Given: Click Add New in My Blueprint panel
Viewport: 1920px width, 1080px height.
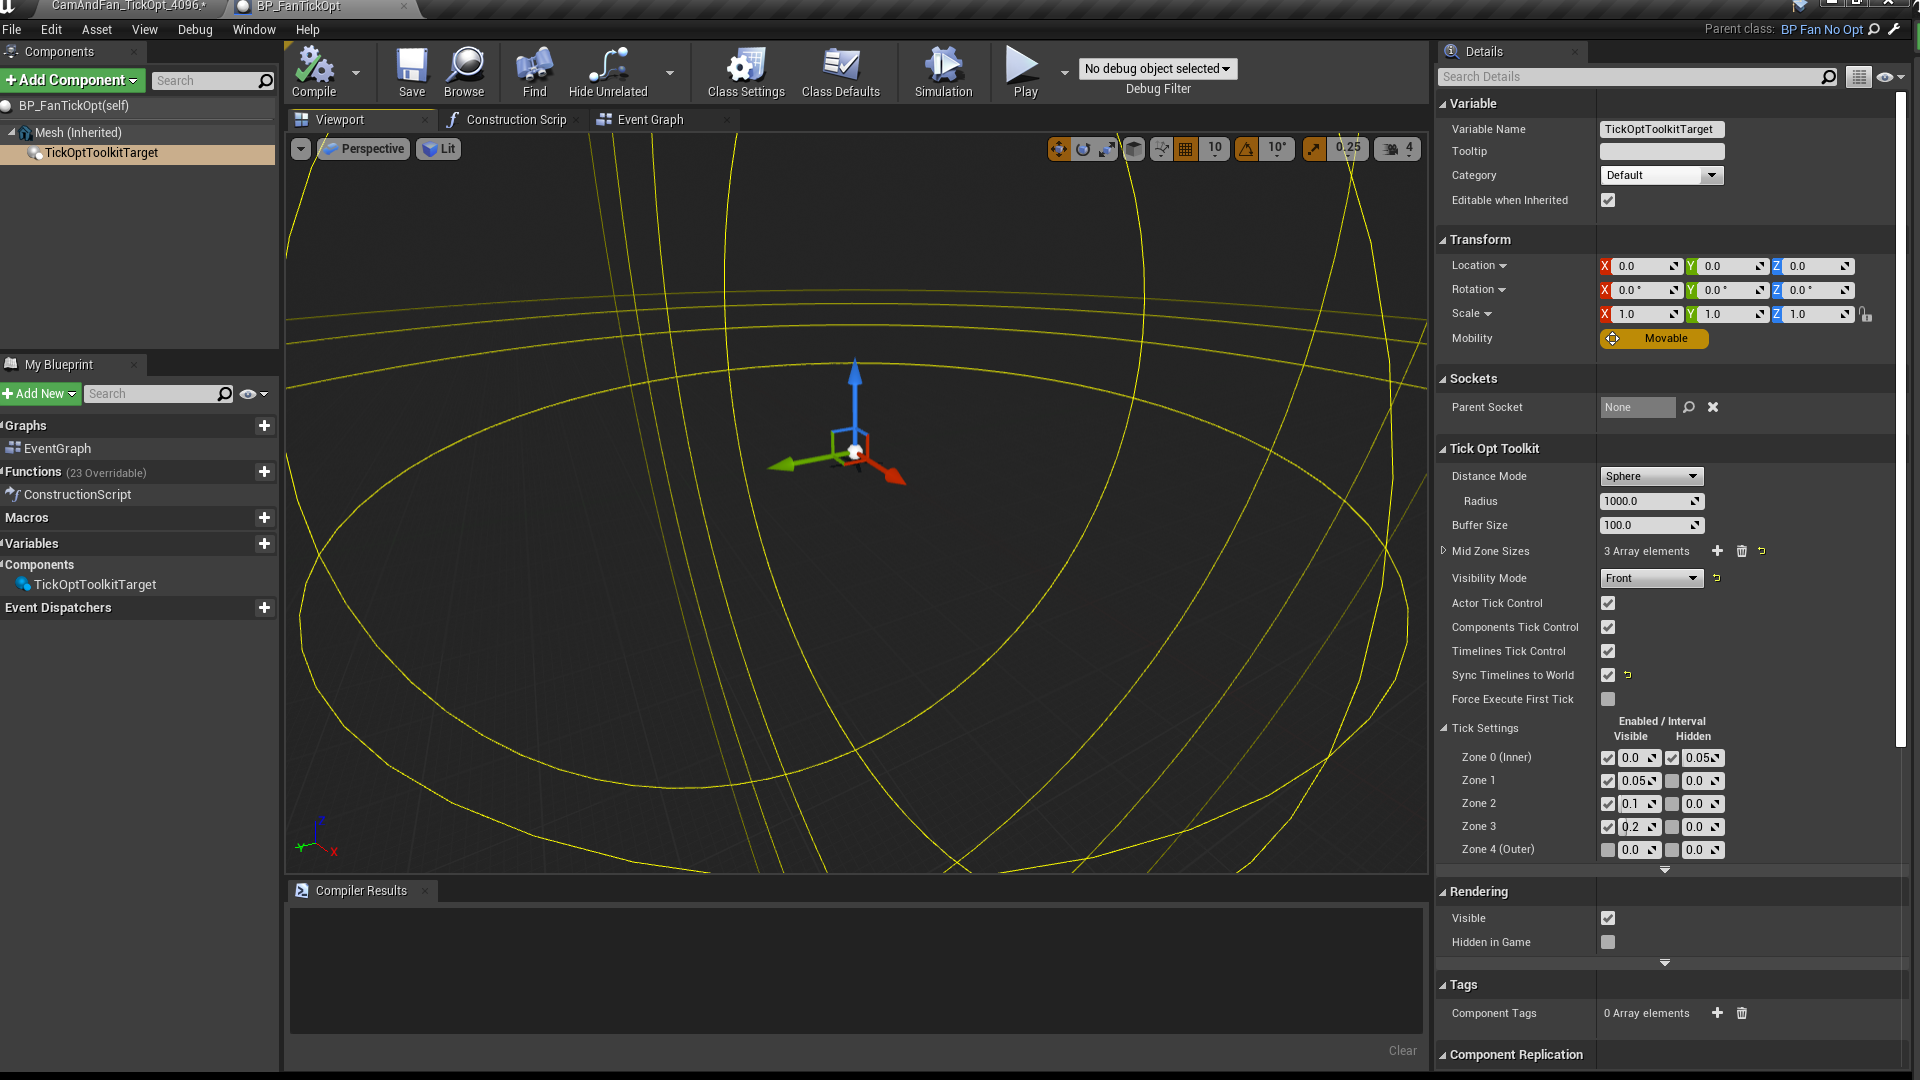Looking at the screenshot, I should point(38,393).
